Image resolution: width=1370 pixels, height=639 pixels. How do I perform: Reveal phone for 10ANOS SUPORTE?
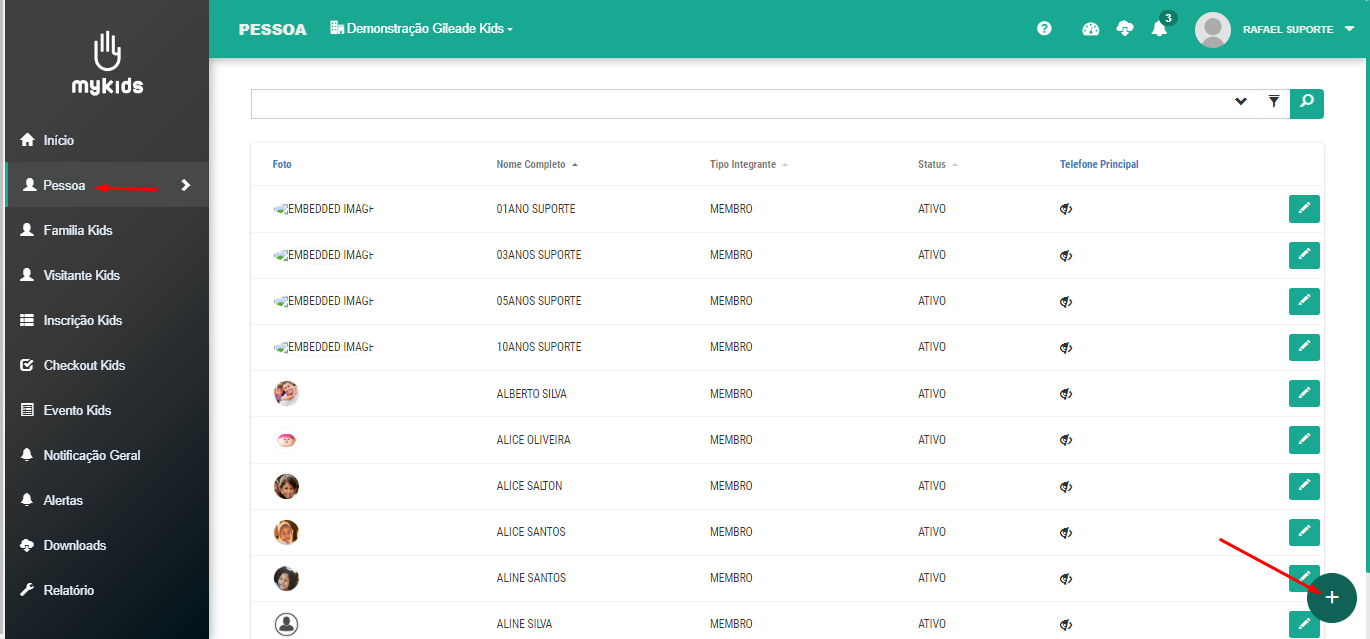tap(1066, 347)
